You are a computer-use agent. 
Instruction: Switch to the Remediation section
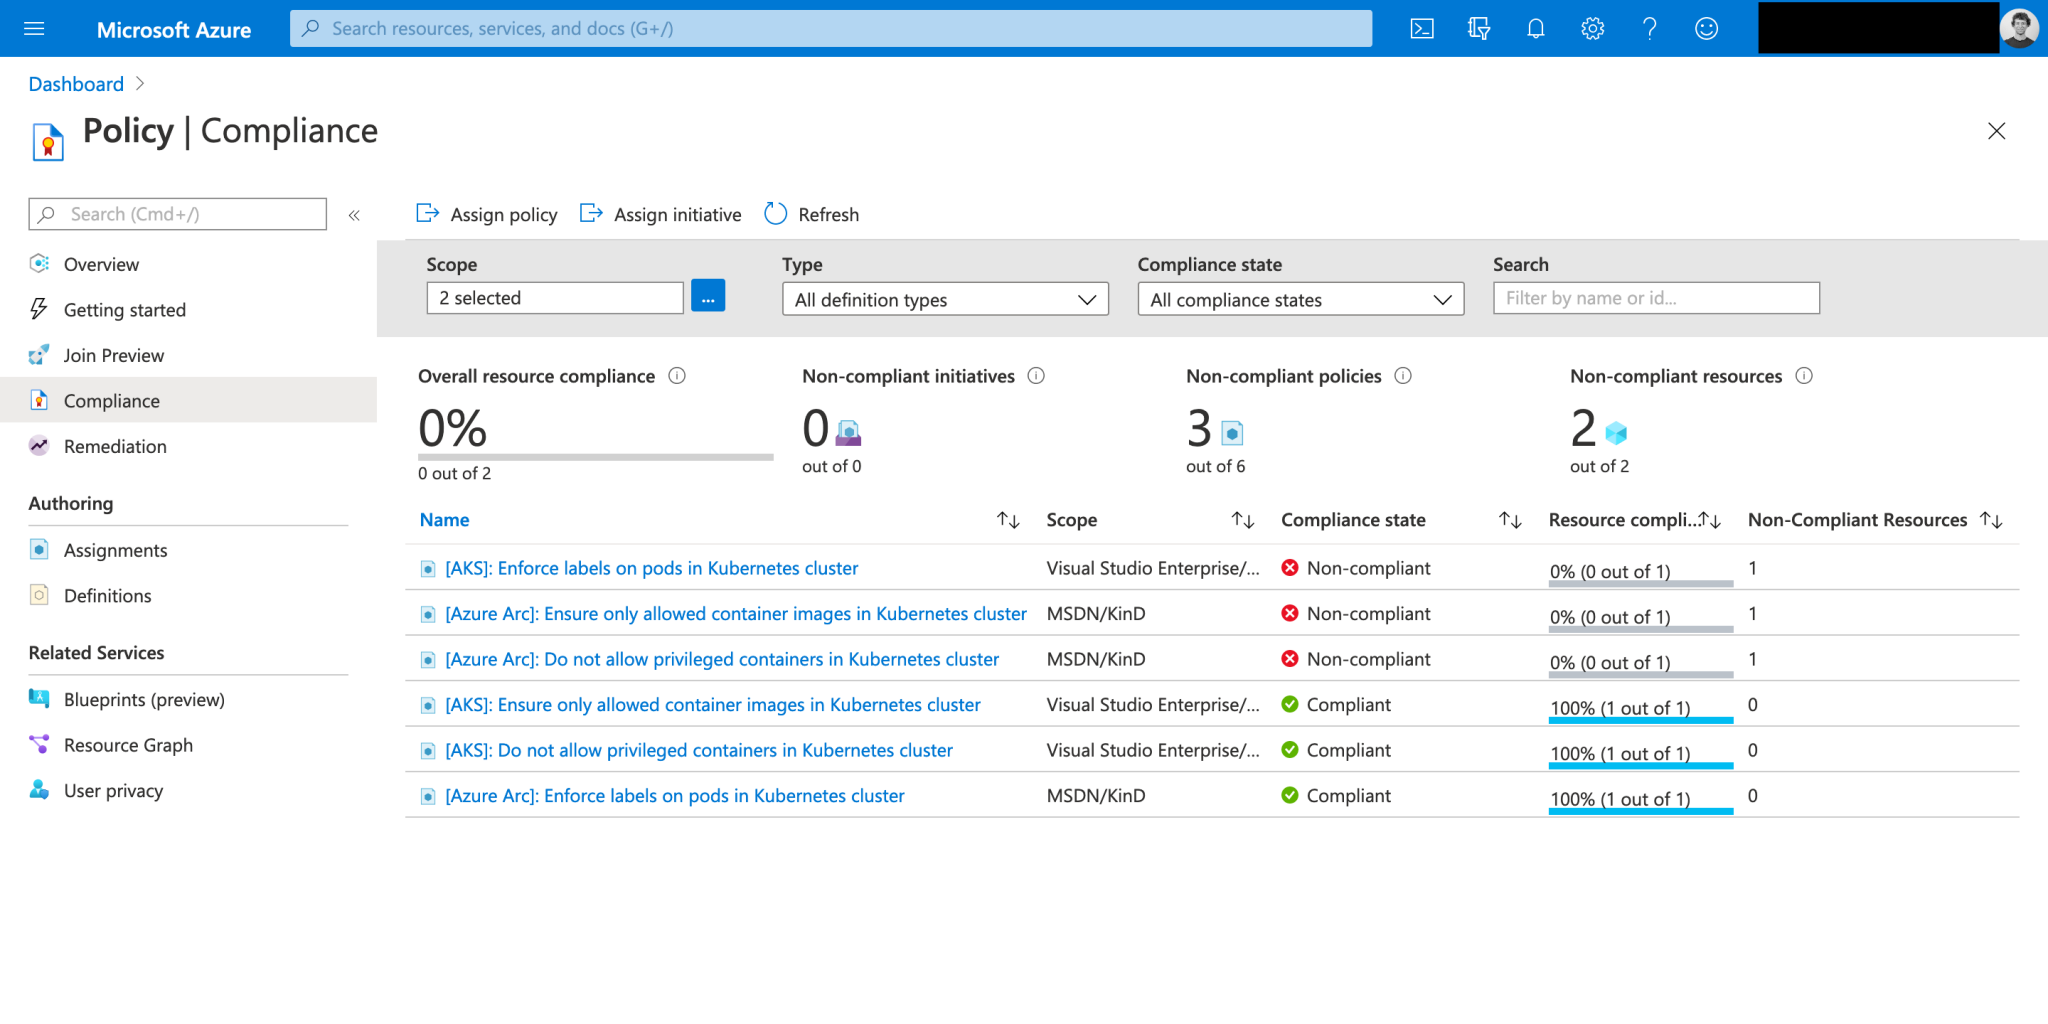tap(115, 446)
